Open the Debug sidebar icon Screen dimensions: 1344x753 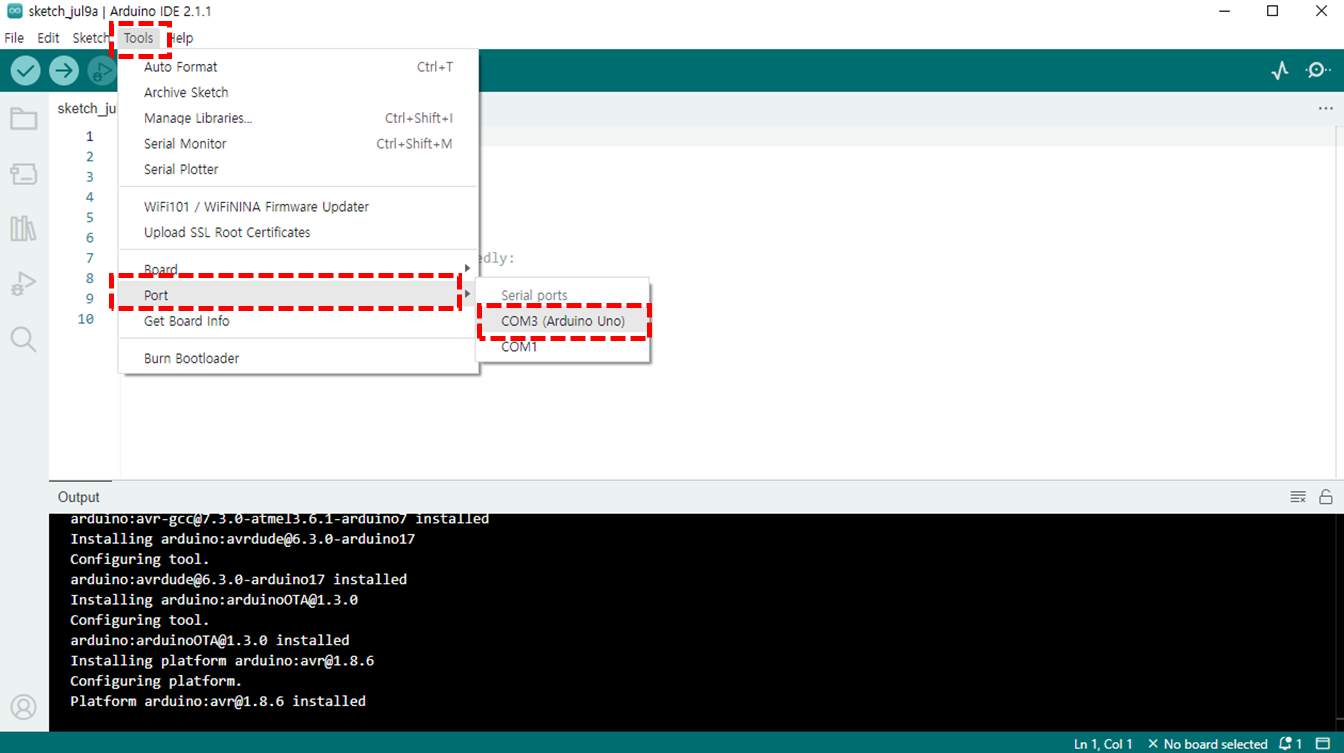(24, 284)
